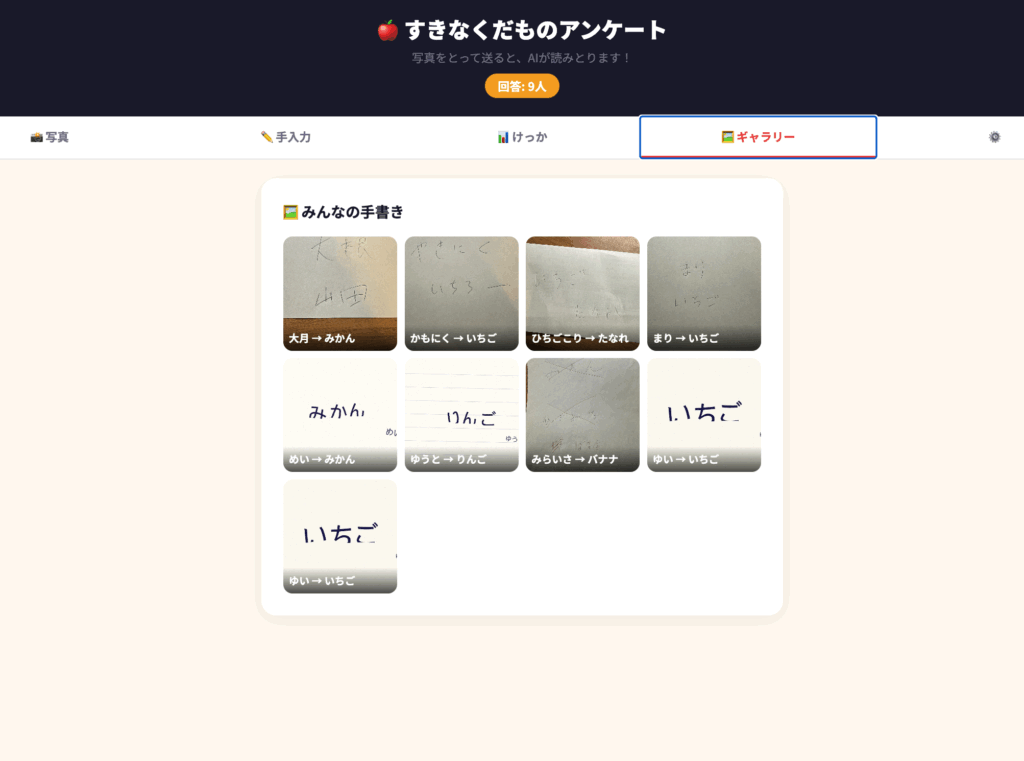Switch to the 写真 tab

tap(50, 137)
